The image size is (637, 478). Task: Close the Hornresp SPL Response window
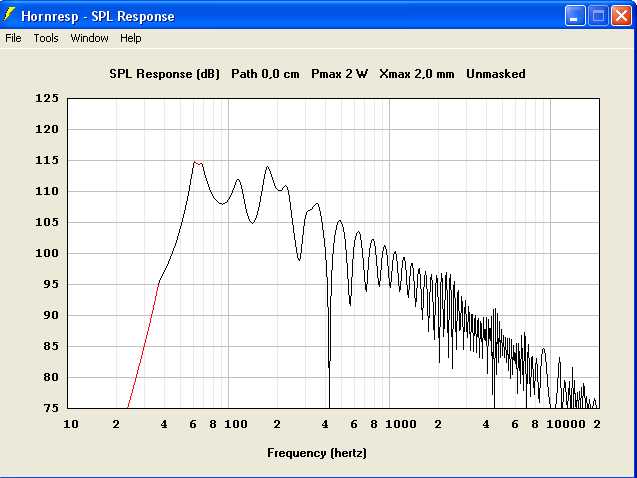point(622,16)
